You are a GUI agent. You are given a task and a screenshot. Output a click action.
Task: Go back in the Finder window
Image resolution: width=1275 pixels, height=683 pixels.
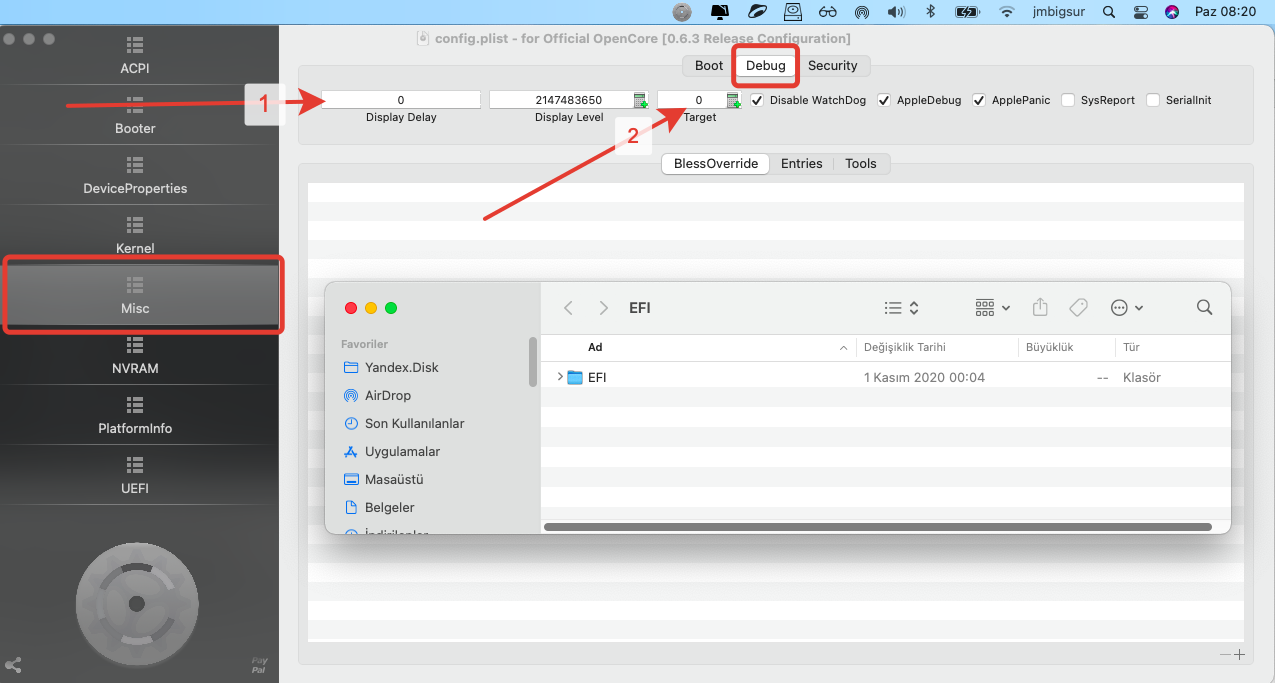(568, 308)
